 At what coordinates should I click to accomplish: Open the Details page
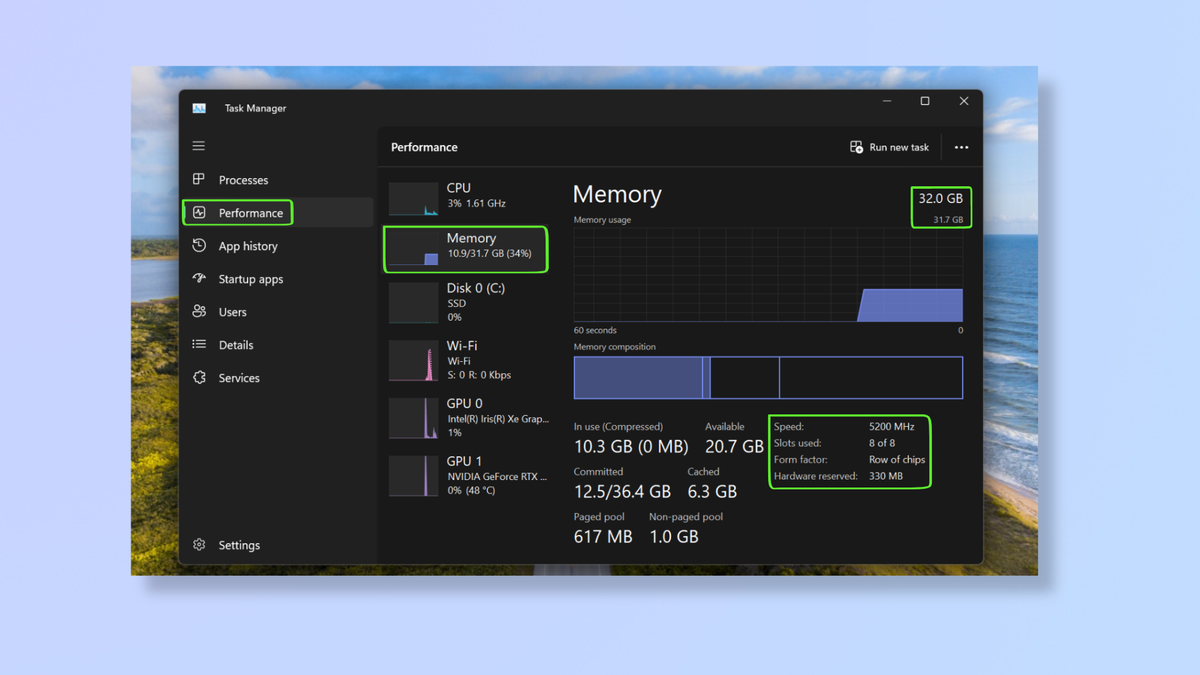pos(278,345)
